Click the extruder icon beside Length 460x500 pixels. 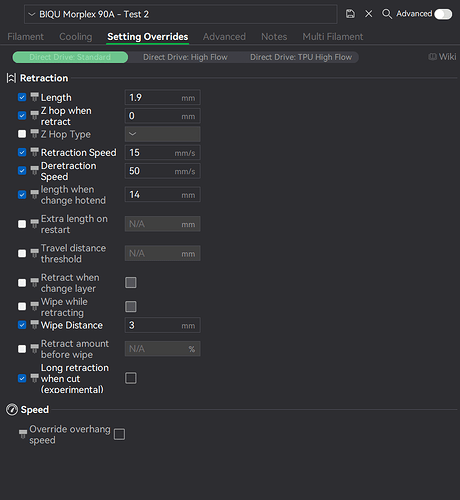tap(35, 97)
